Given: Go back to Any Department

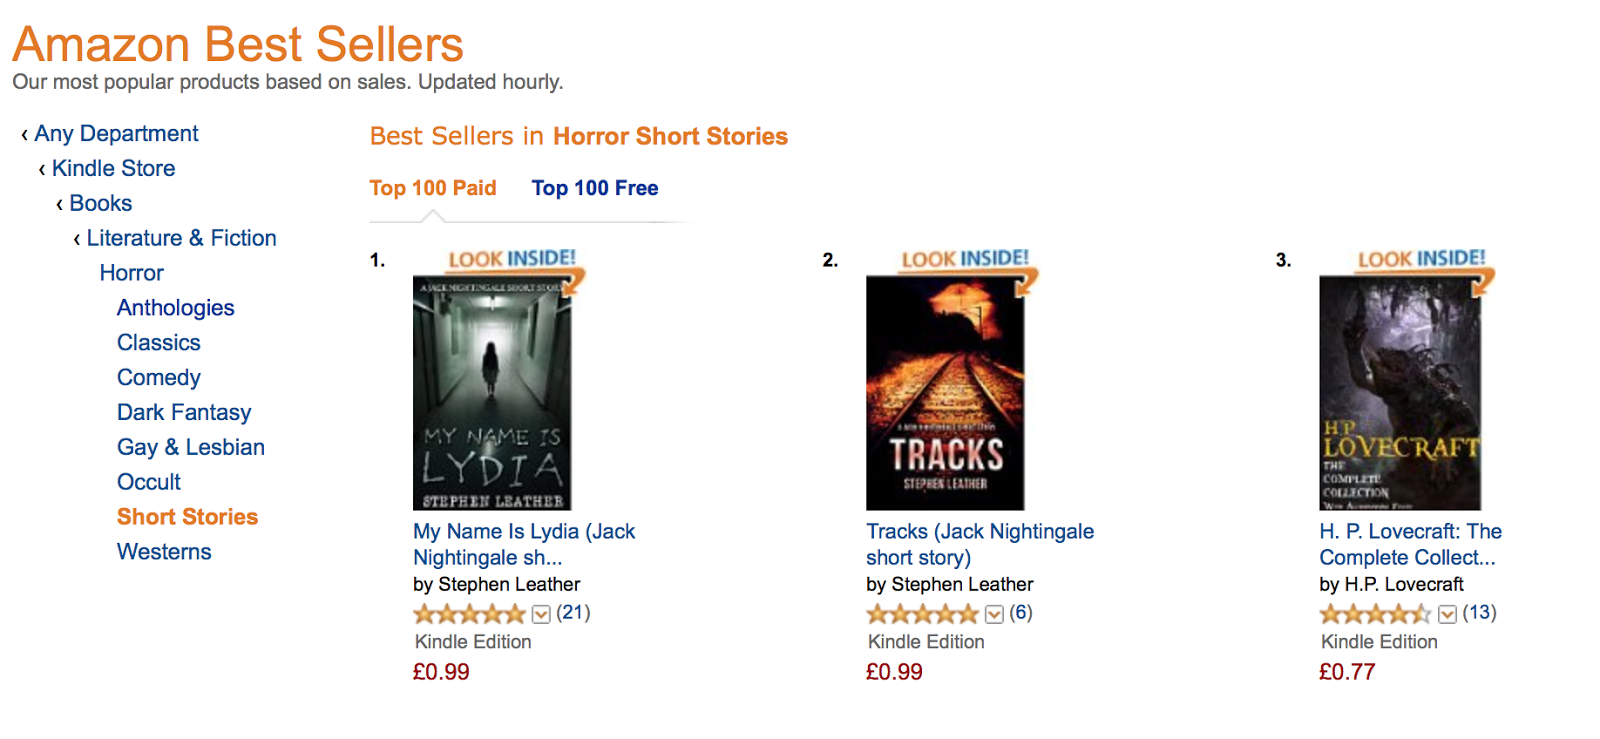Looking at the screenshot, I should click(x=116, y=134).
